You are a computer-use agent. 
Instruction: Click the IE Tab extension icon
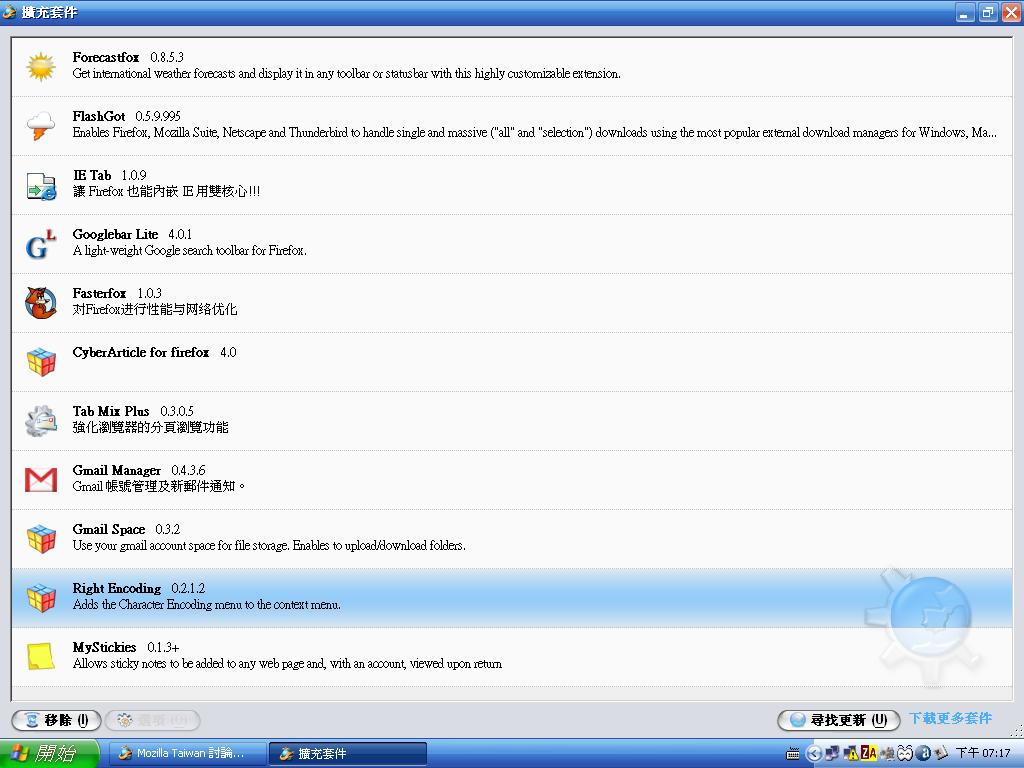pos(41,185)
